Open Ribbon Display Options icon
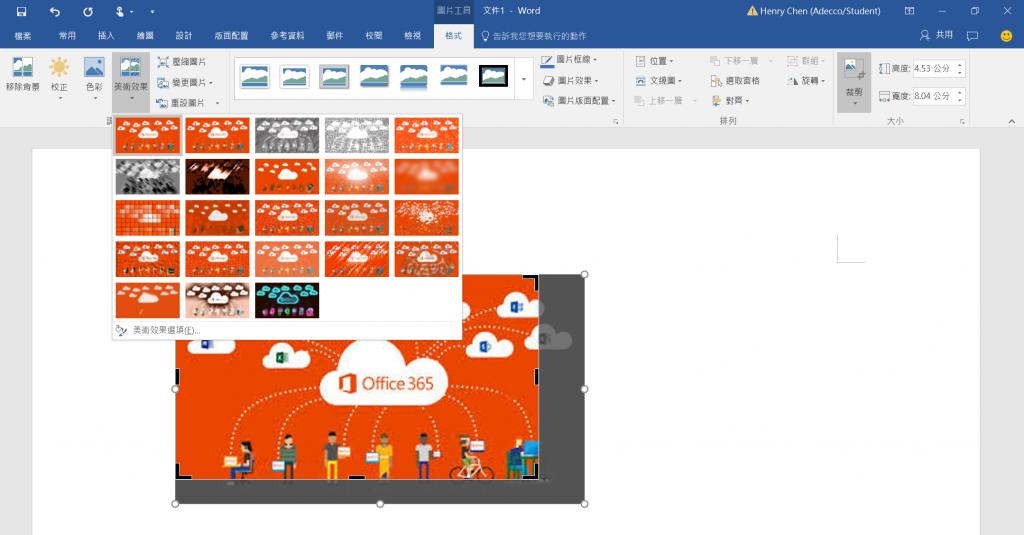Viewport: 1024px width, 535px height. pyautogui.click(x=910, y=11)
